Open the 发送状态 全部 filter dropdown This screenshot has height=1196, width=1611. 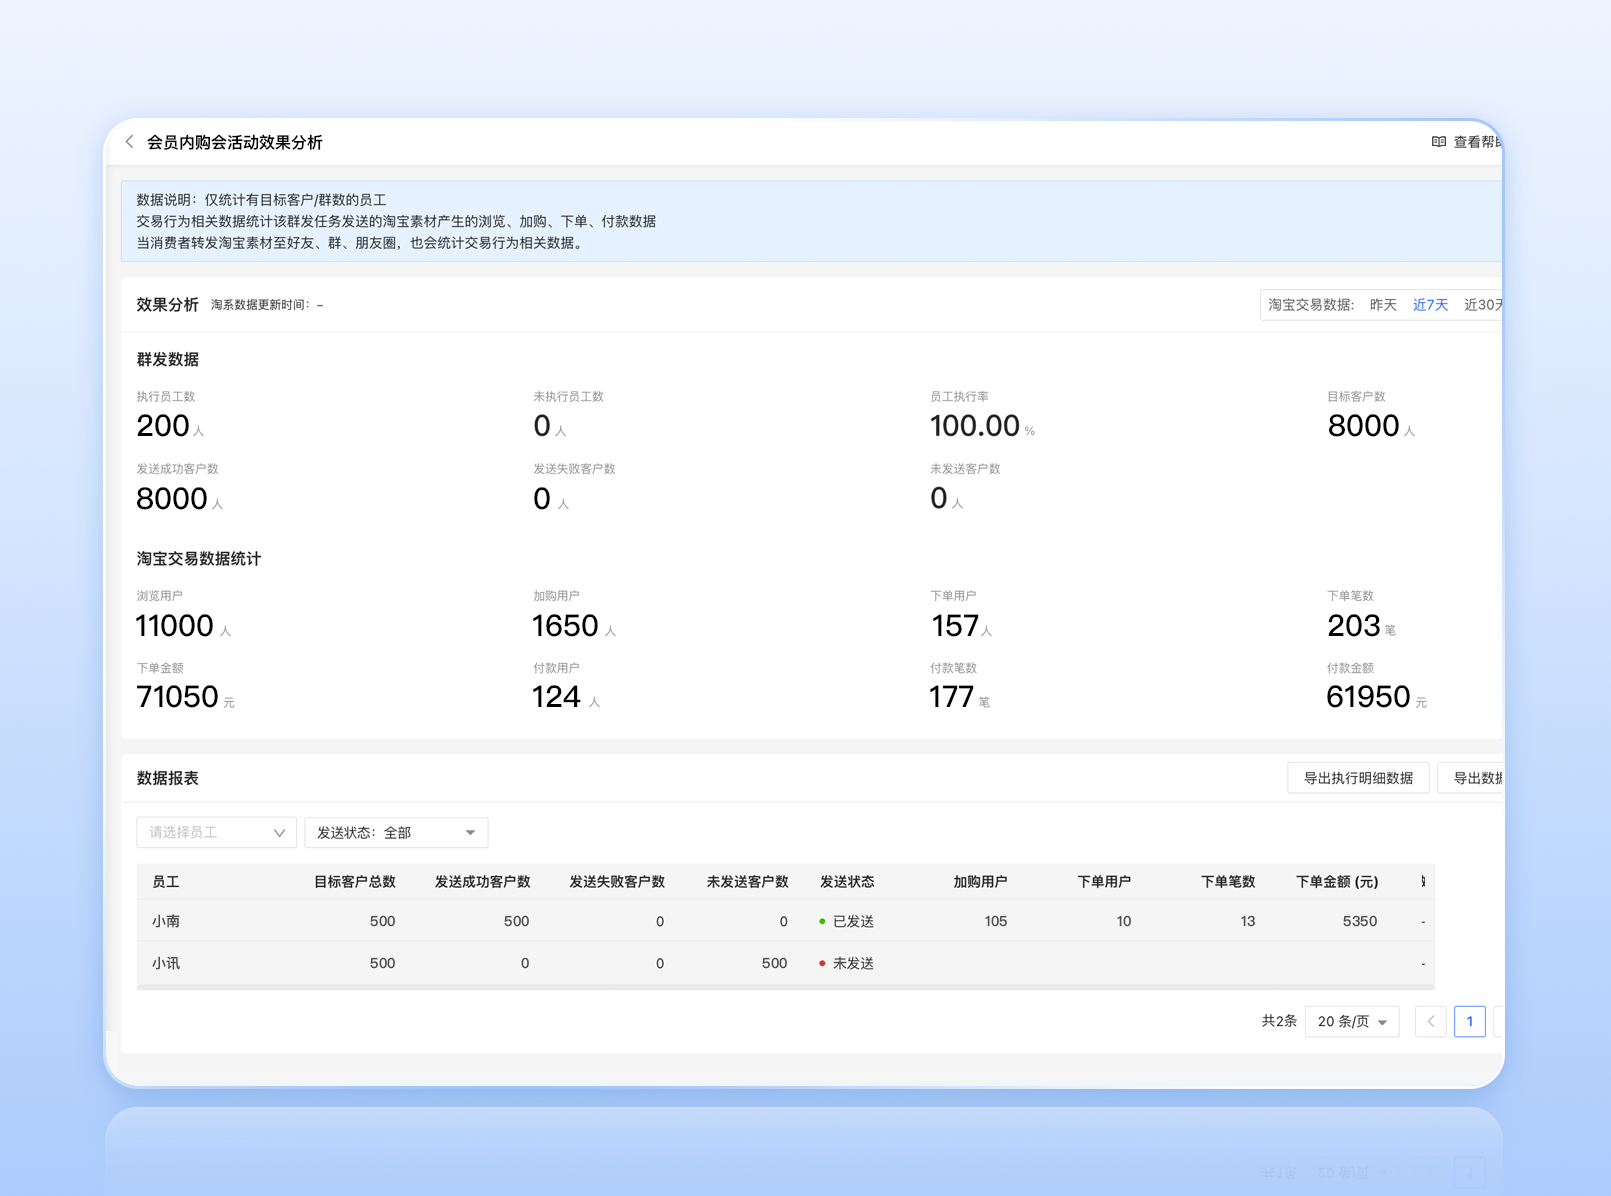396,832
